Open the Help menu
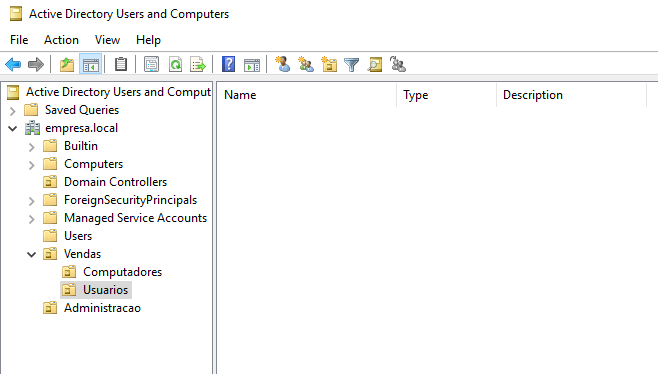 148,40
